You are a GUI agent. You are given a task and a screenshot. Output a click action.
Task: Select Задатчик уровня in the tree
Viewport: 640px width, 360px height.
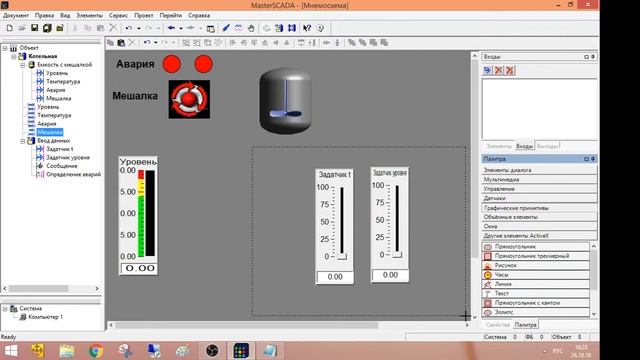pyautogui.click(x=68, y=158)
